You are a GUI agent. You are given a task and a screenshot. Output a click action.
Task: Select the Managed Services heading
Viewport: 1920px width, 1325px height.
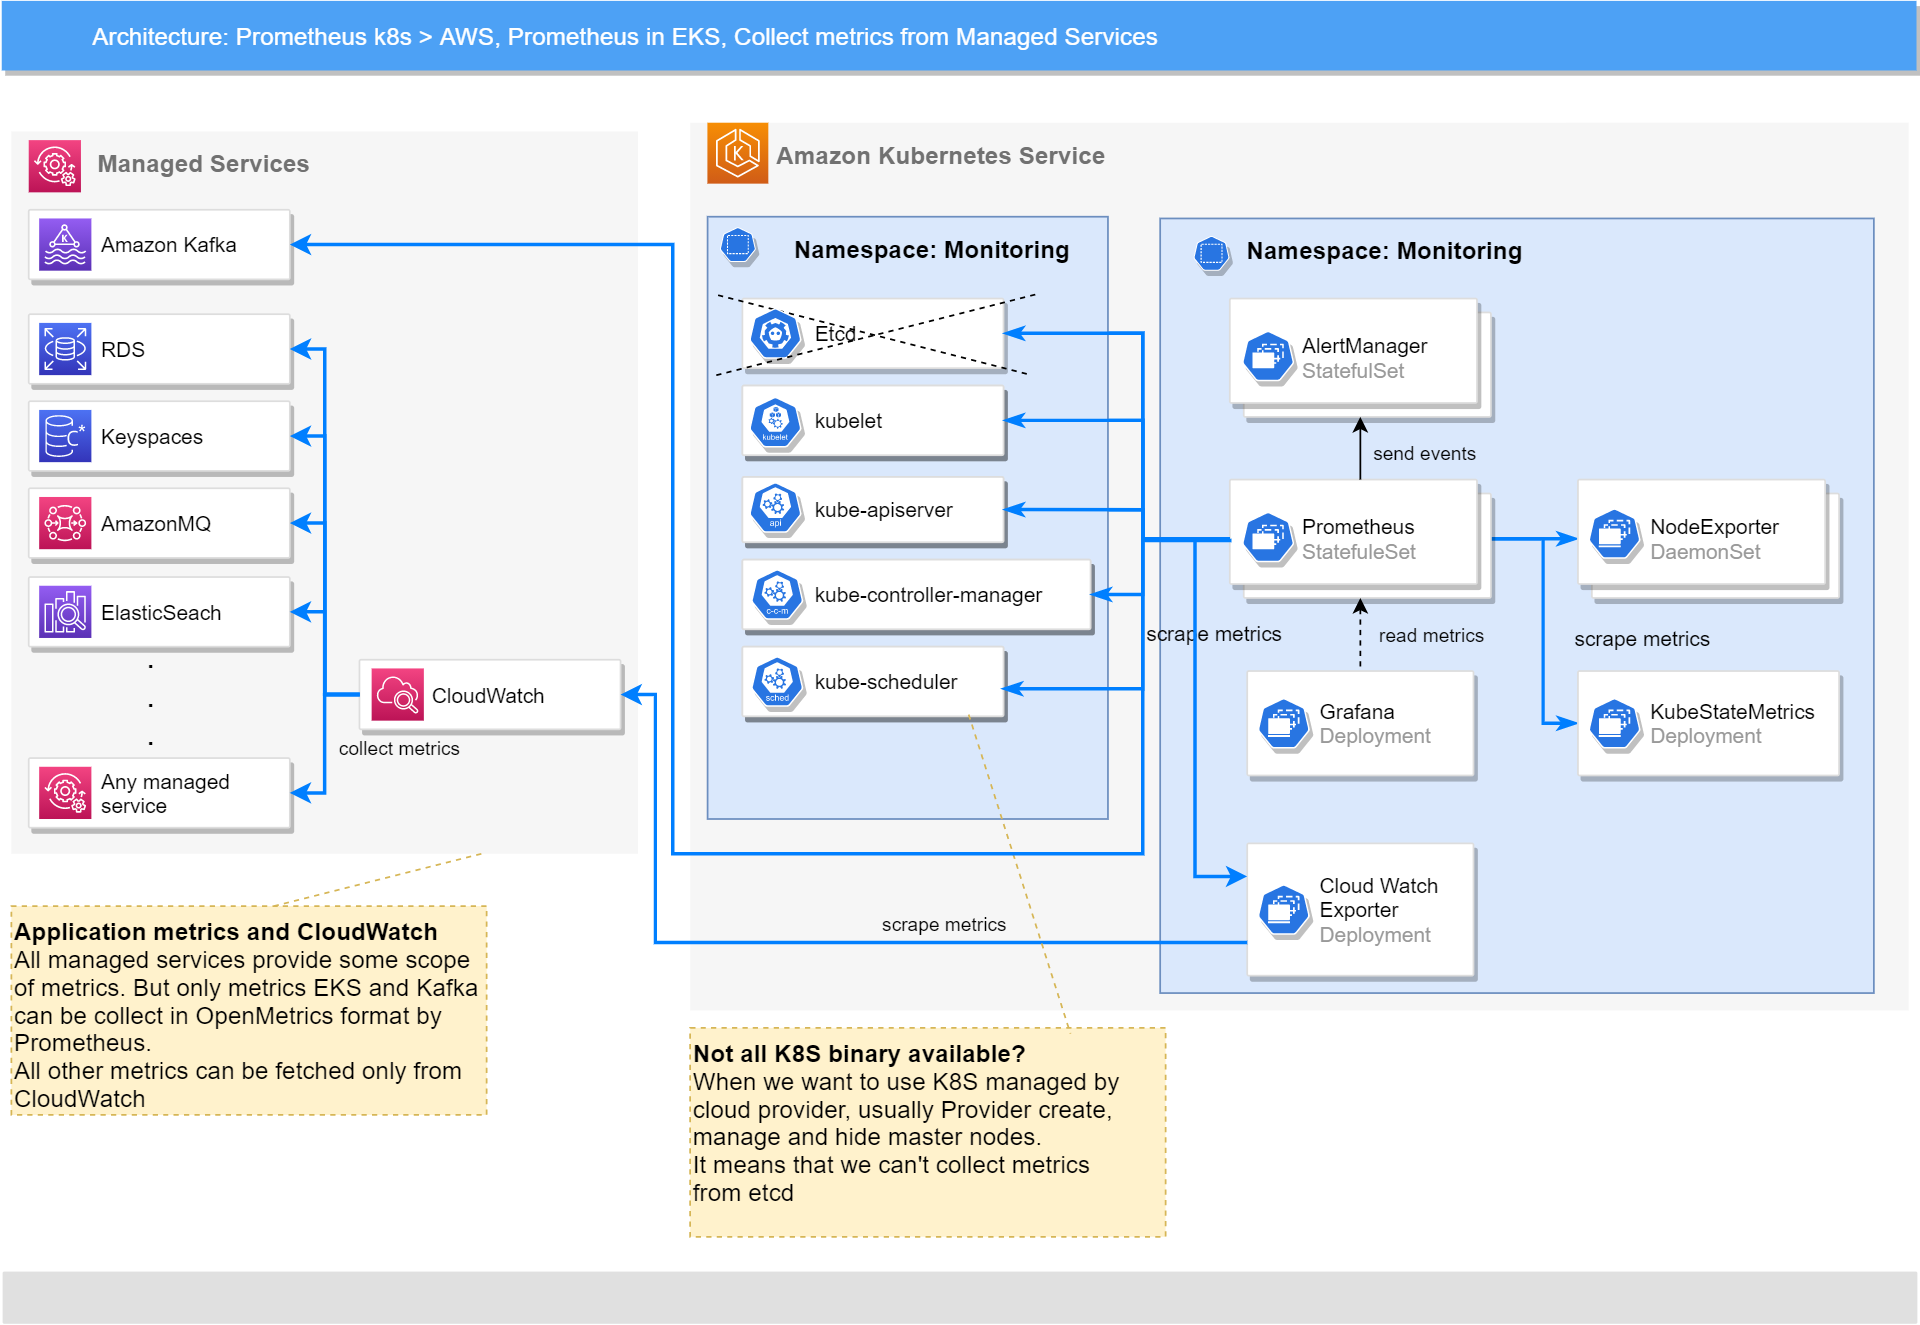[x=203, y=164]
